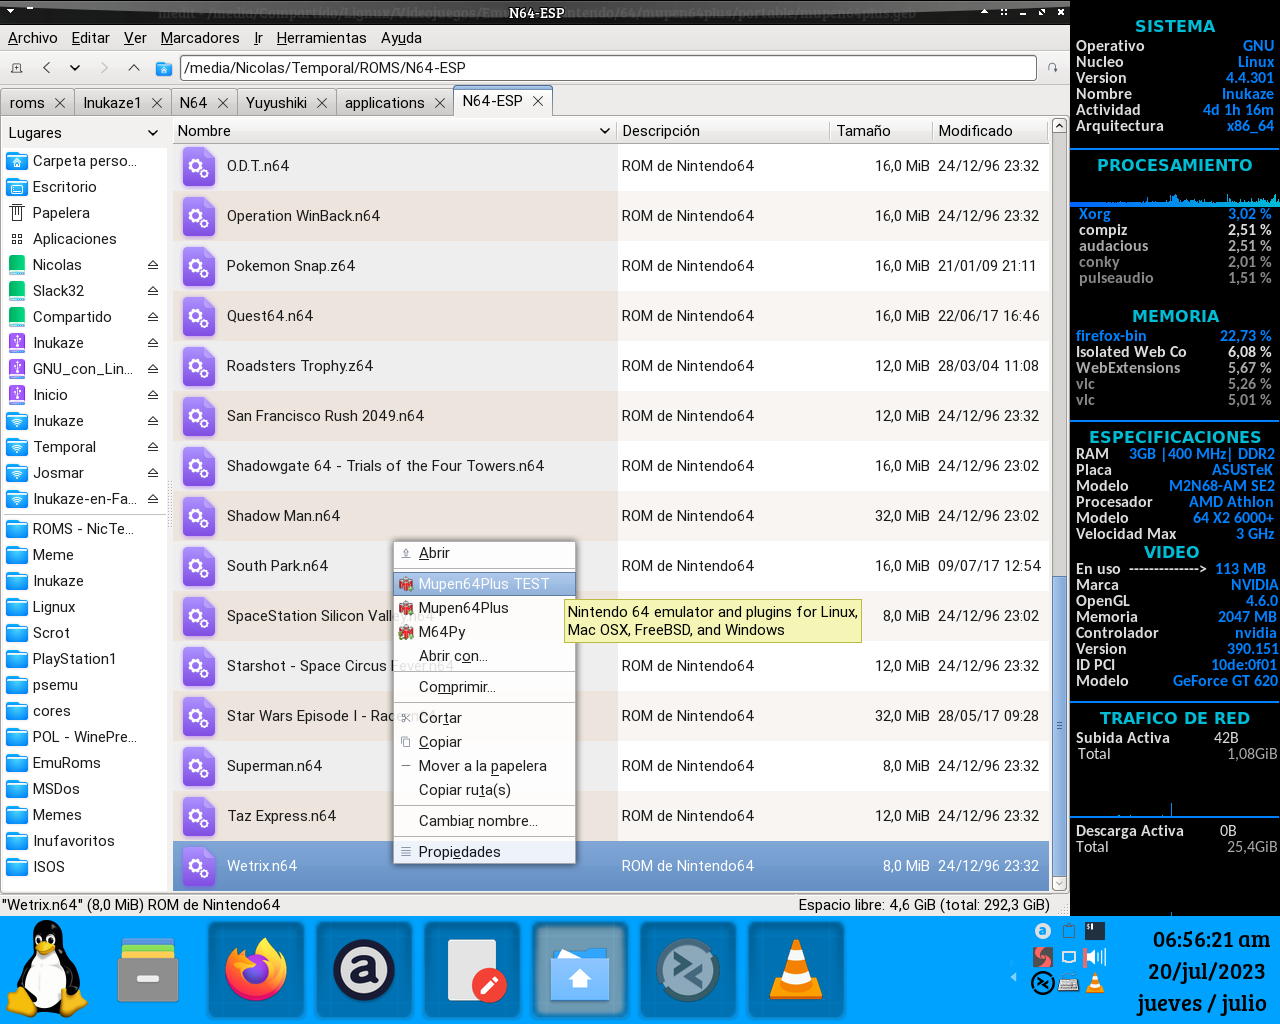Eject the Compartido volume
1280x1024 pixels.
[x=153, y=317]
